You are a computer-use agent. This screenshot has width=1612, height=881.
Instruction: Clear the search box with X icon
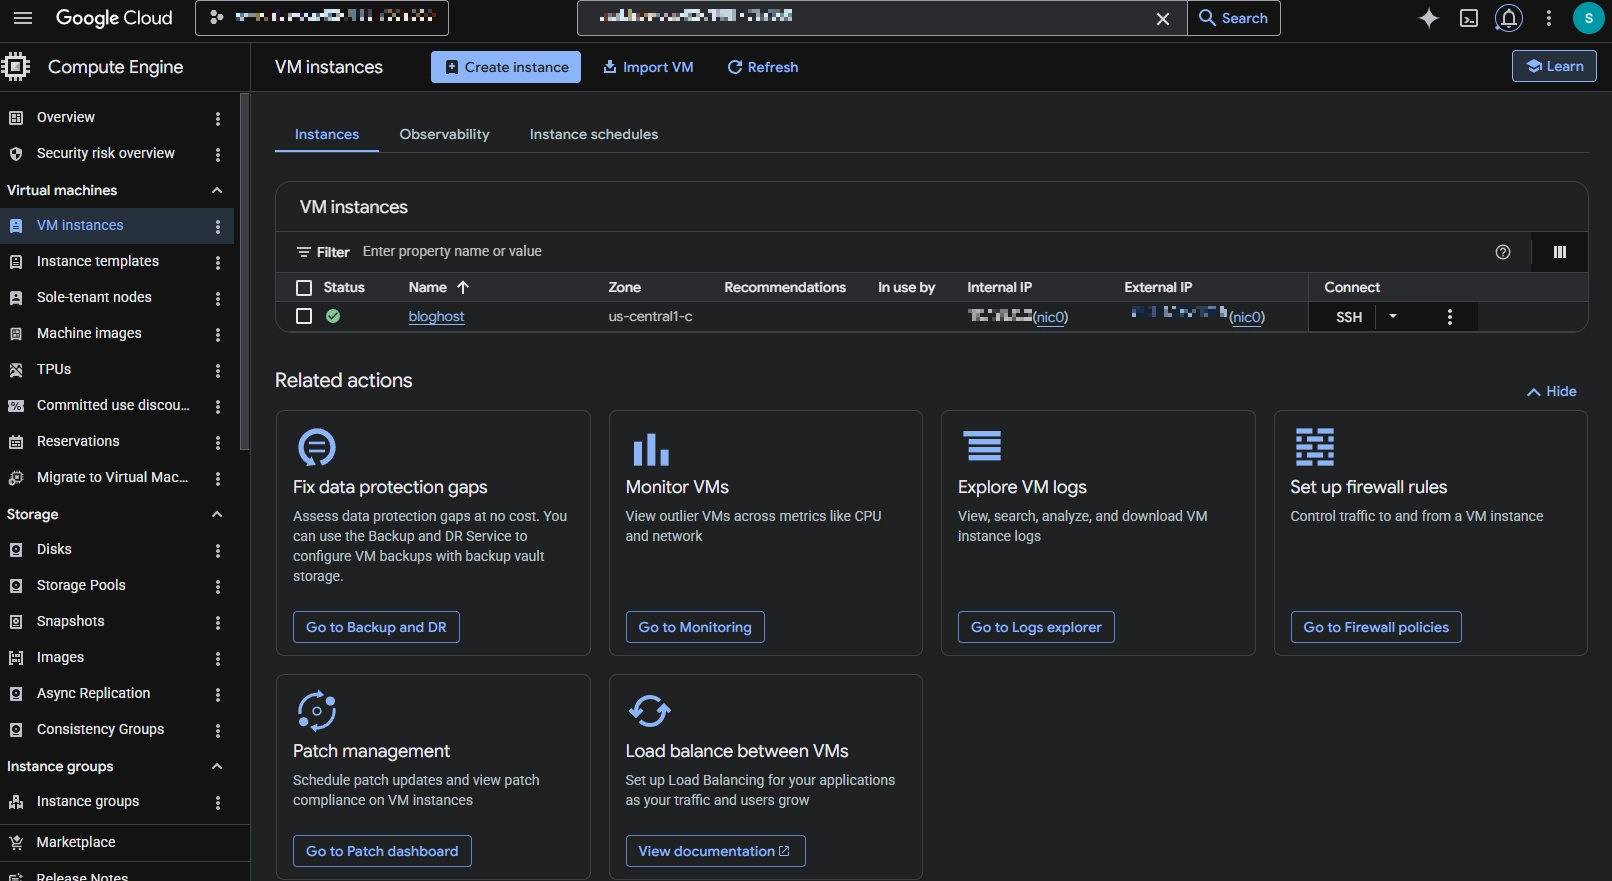1163,19
